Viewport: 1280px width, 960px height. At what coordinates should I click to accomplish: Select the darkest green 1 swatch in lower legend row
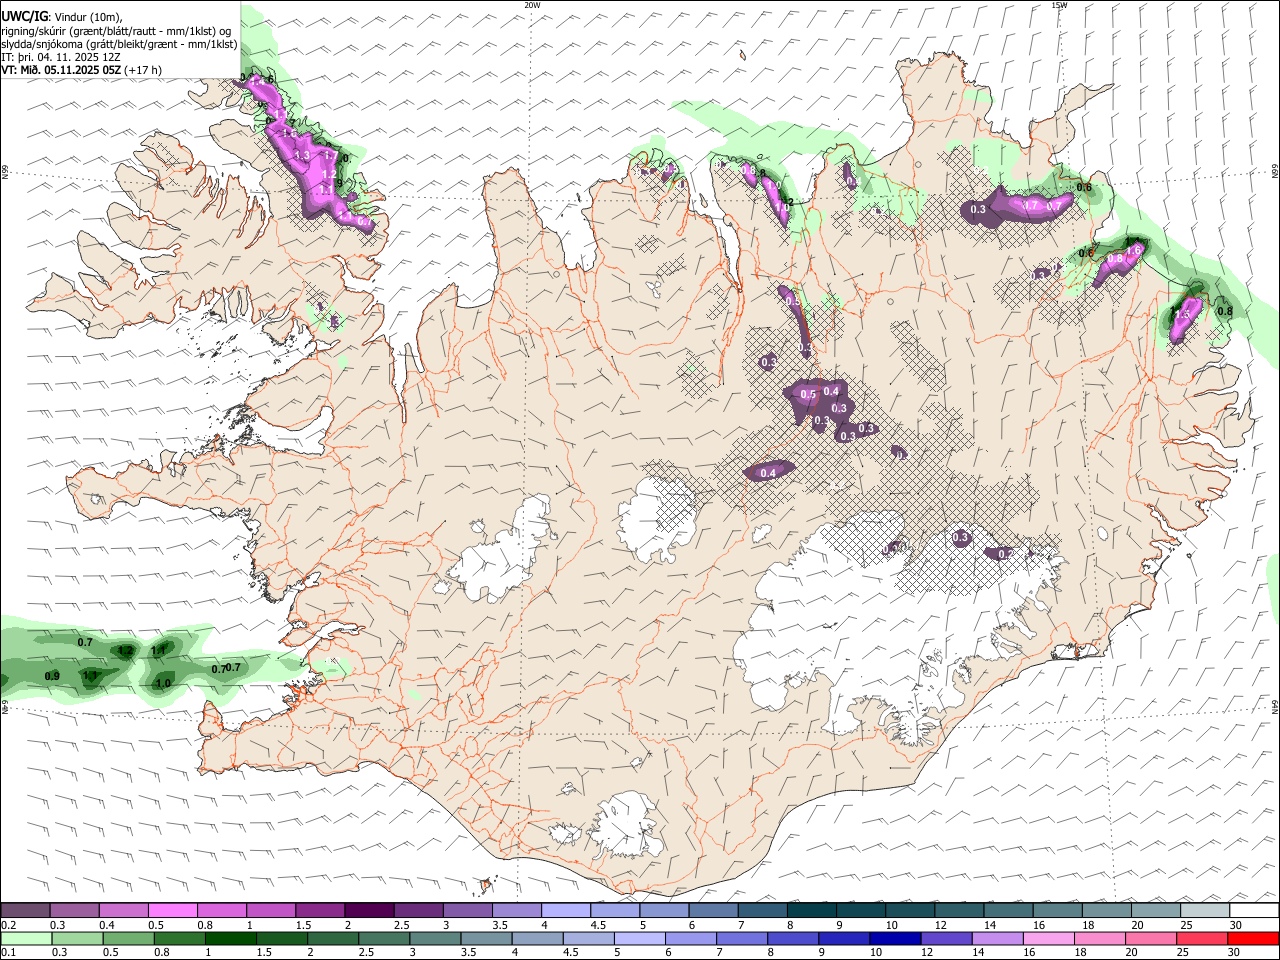tap(230, 939)
